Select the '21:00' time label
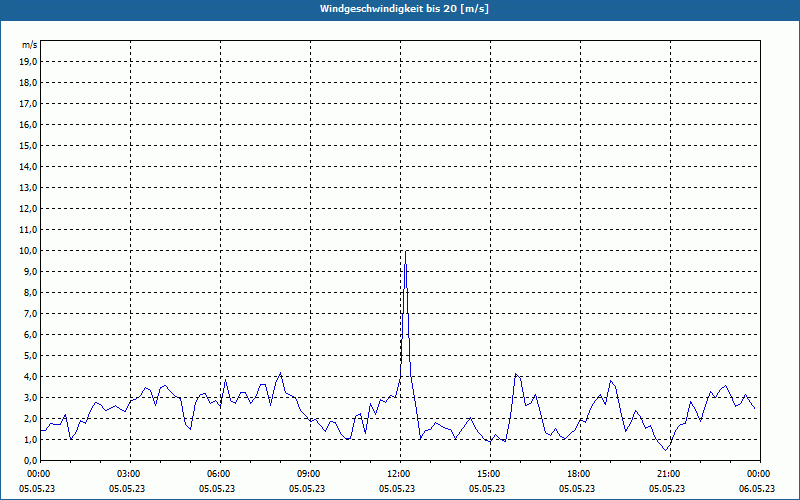Screen dimensions: 800x500 point(670,474)
